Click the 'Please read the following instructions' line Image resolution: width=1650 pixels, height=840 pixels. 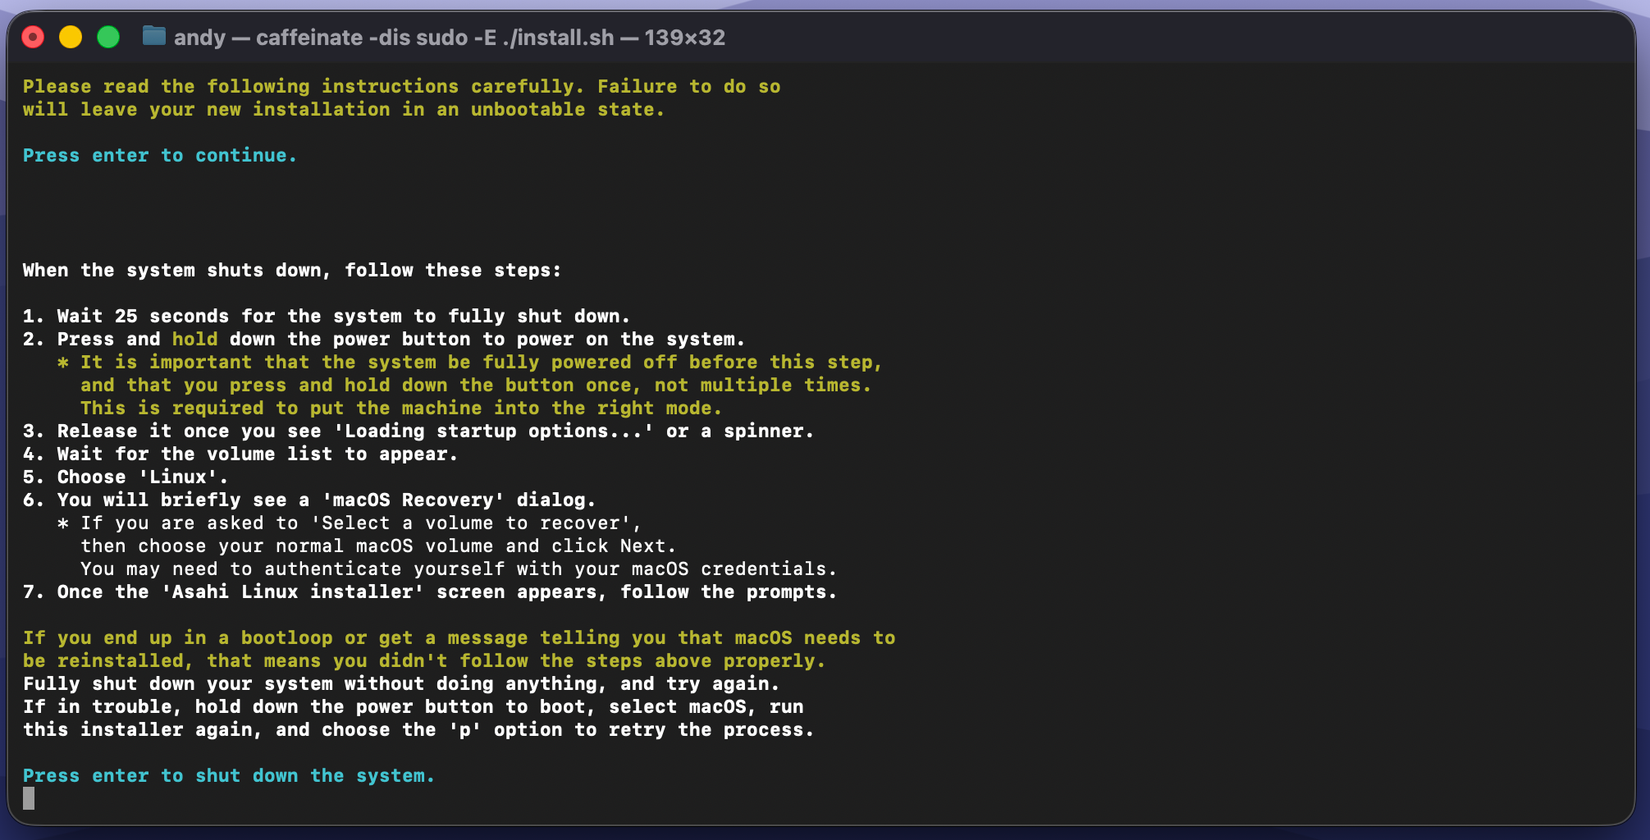click(401, 87)
